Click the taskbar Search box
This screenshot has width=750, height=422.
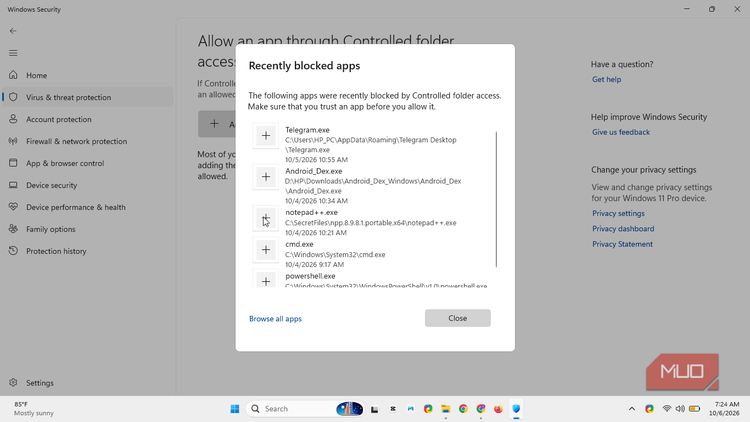(305, 409)
